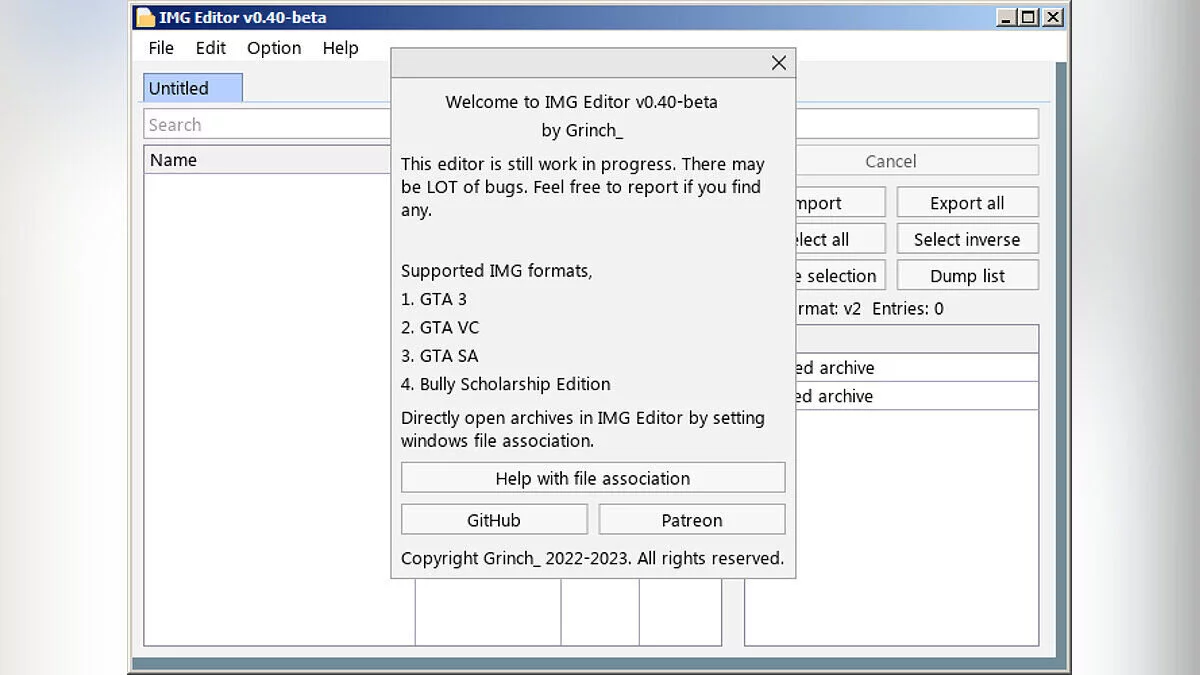Click the 'Entries: 0' status text

pos(907,309)
